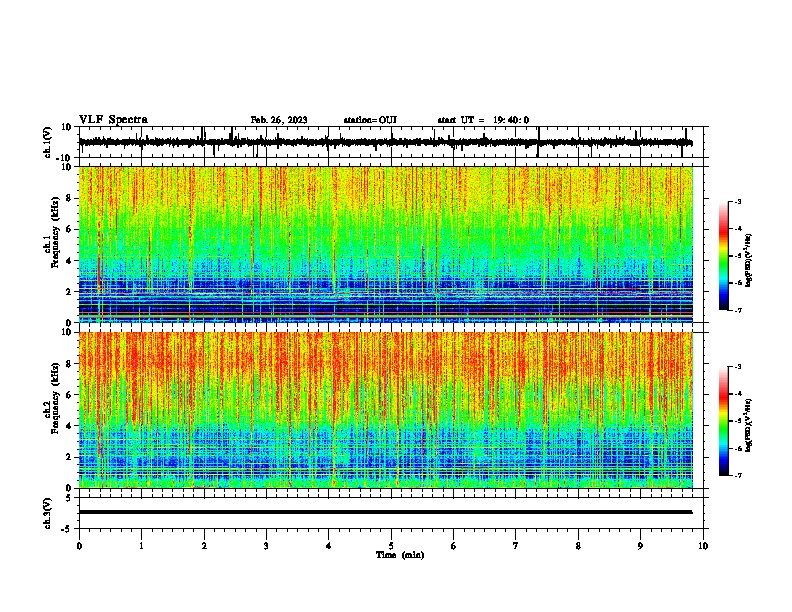The width and height of the screenshot is (792, 612).
Task: Click the ch.2 'Frequency (kHz)' axis label
Action: (55, 398)
